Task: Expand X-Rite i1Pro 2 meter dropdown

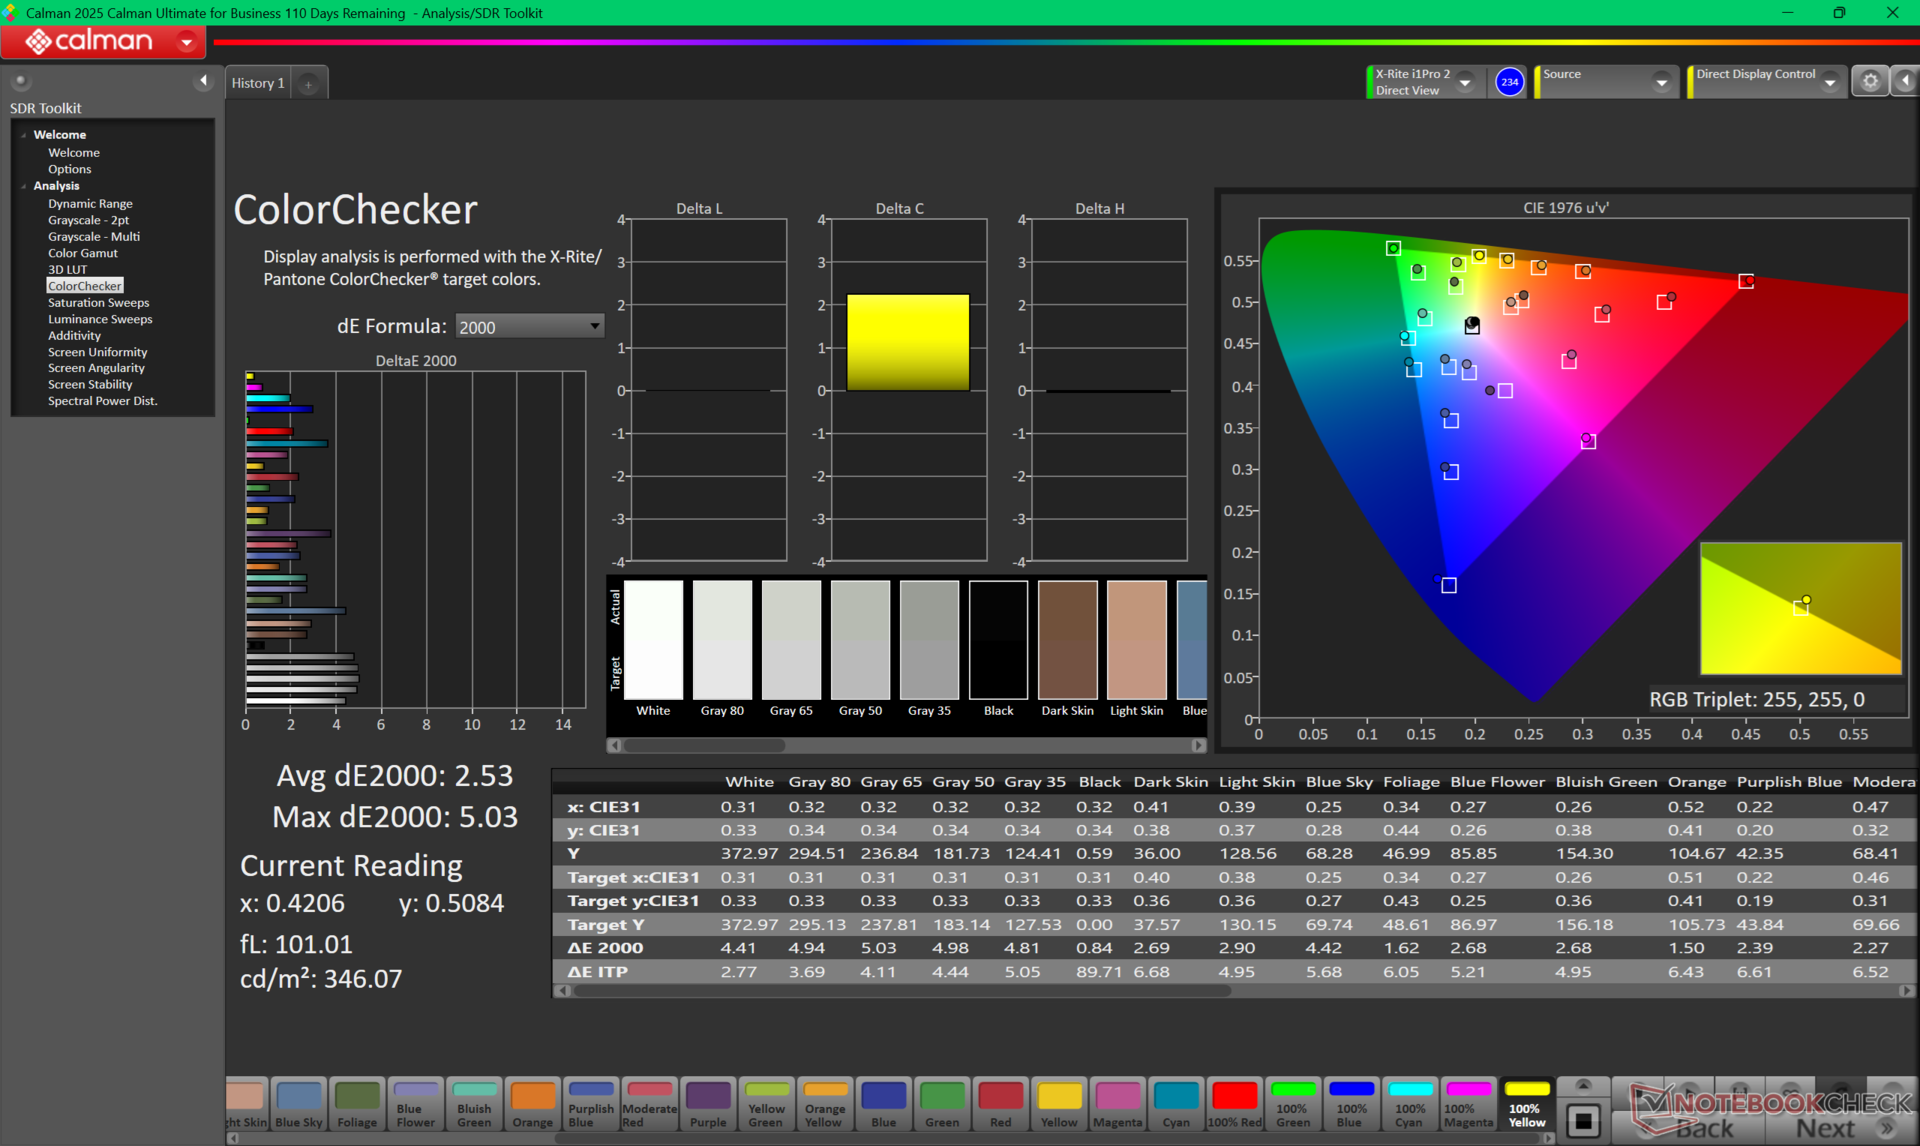Action: click(1465, 83)
